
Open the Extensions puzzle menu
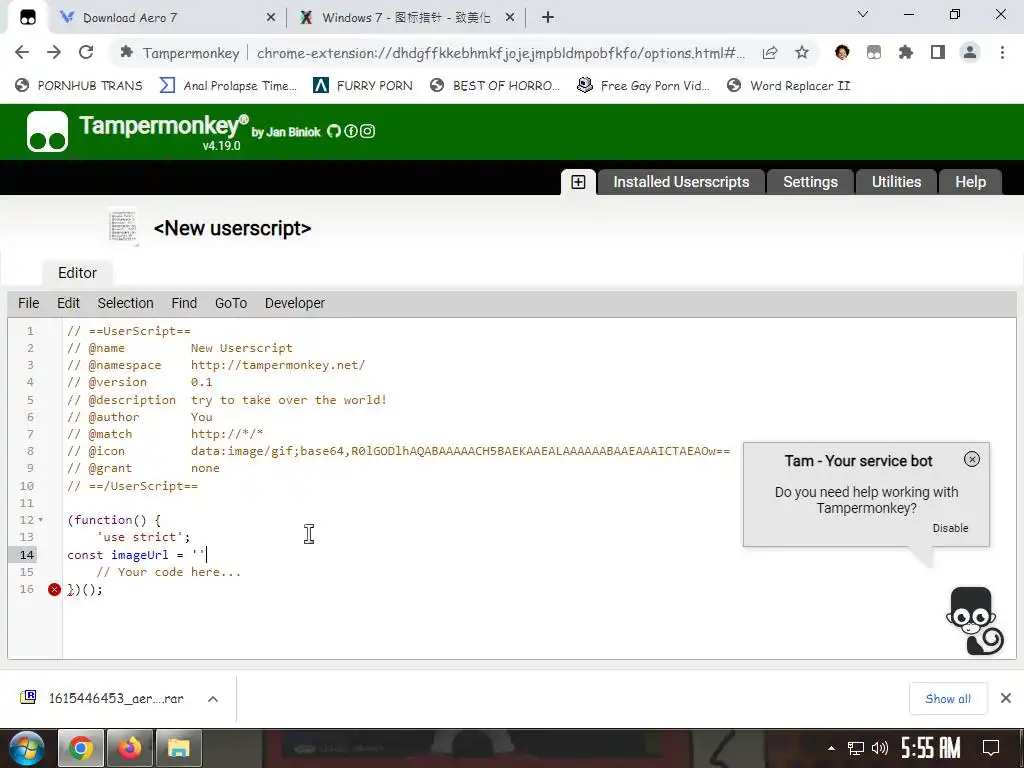906,52
